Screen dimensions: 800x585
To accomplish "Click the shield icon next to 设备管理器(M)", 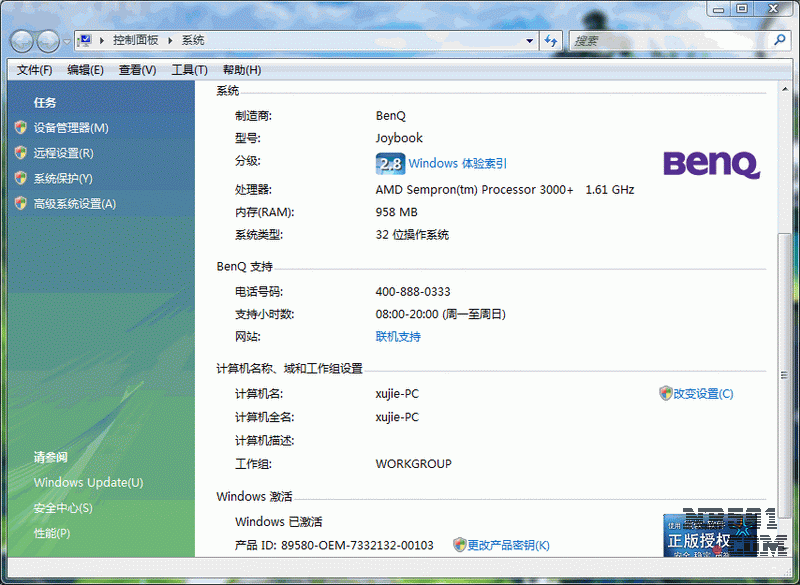I will coord(21,128).
